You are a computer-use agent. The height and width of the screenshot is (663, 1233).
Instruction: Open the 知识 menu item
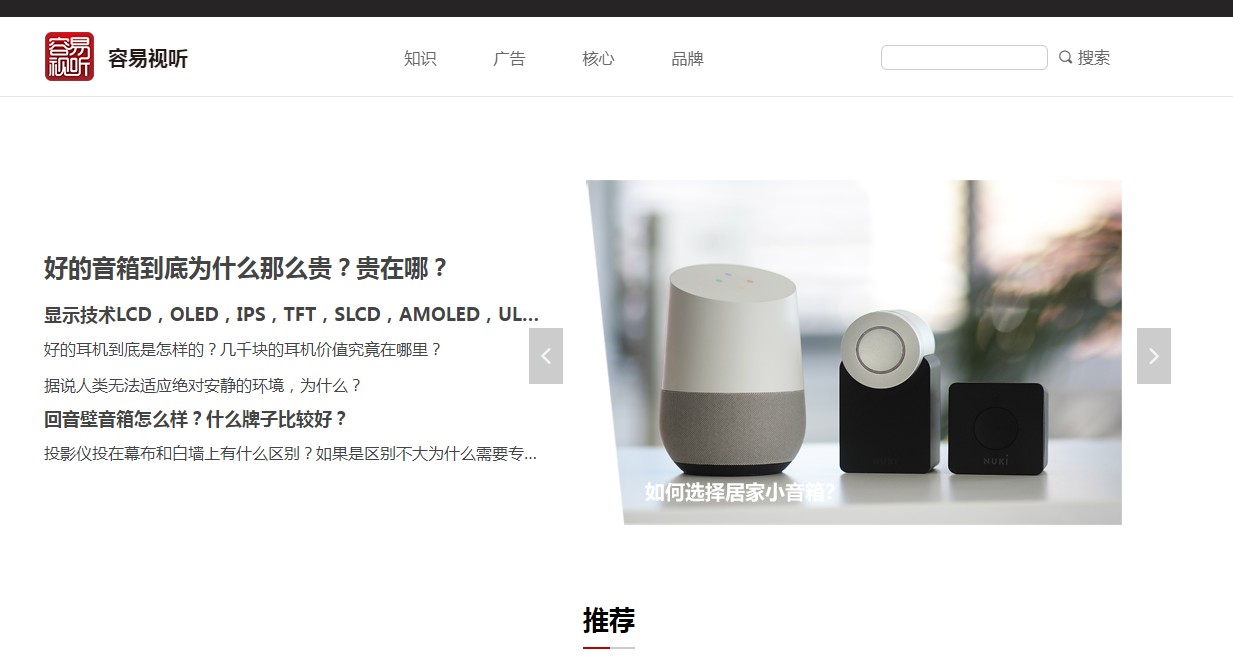click(x=420, y=58)
